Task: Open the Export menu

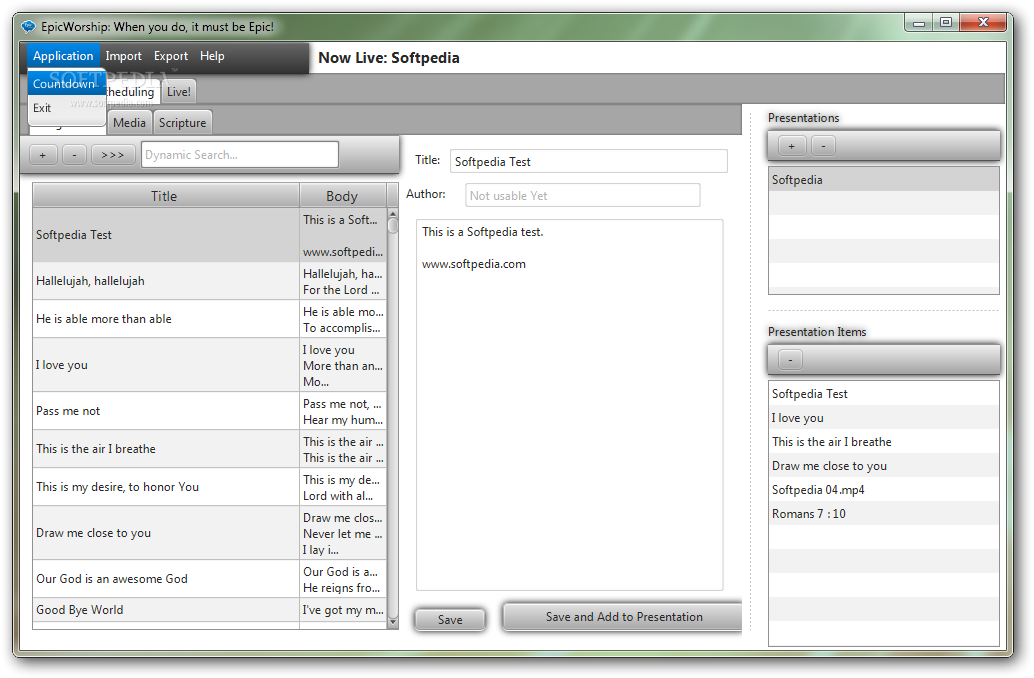Action: pos(171,56)
